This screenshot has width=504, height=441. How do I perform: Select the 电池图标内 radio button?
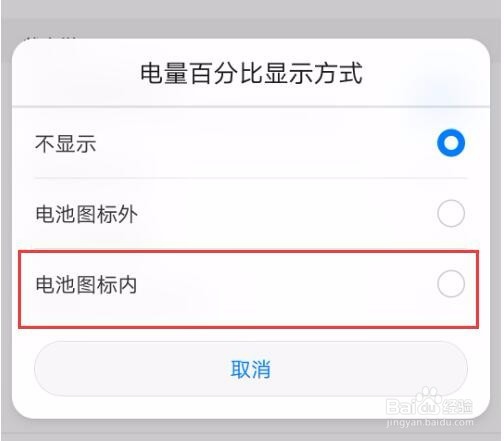451,284
